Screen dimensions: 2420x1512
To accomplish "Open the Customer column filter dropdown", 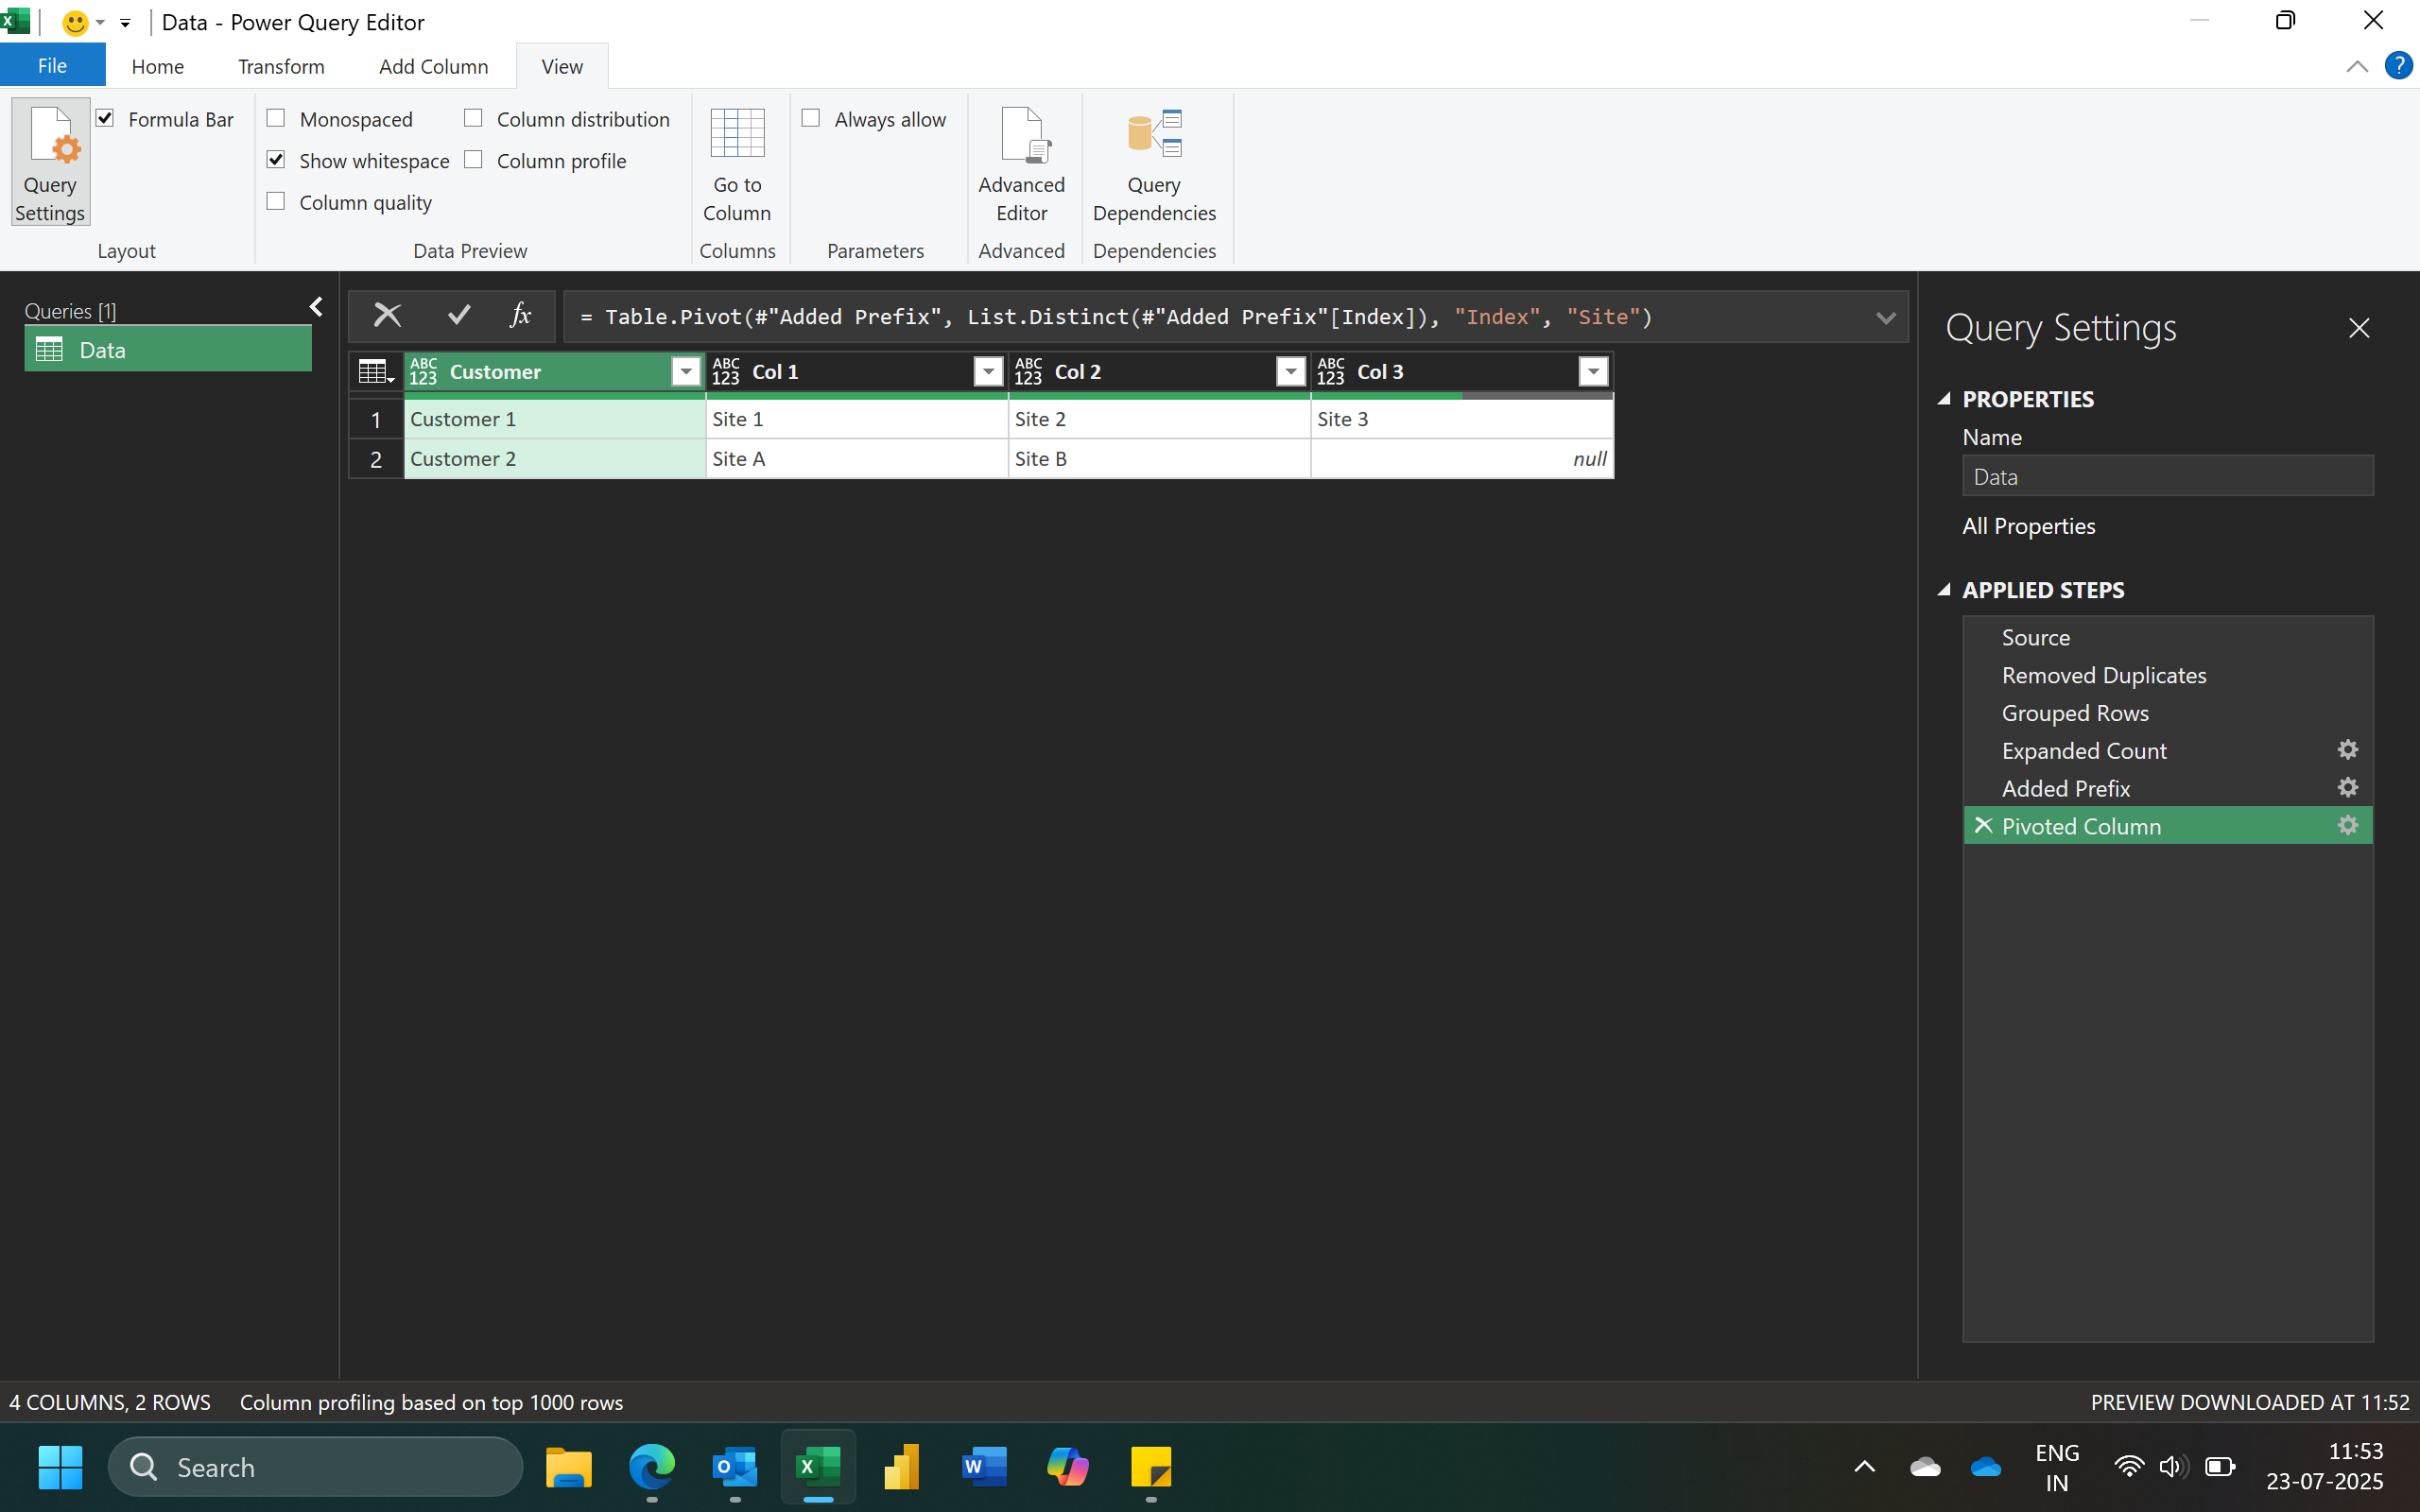I will [x=686, y=372].
